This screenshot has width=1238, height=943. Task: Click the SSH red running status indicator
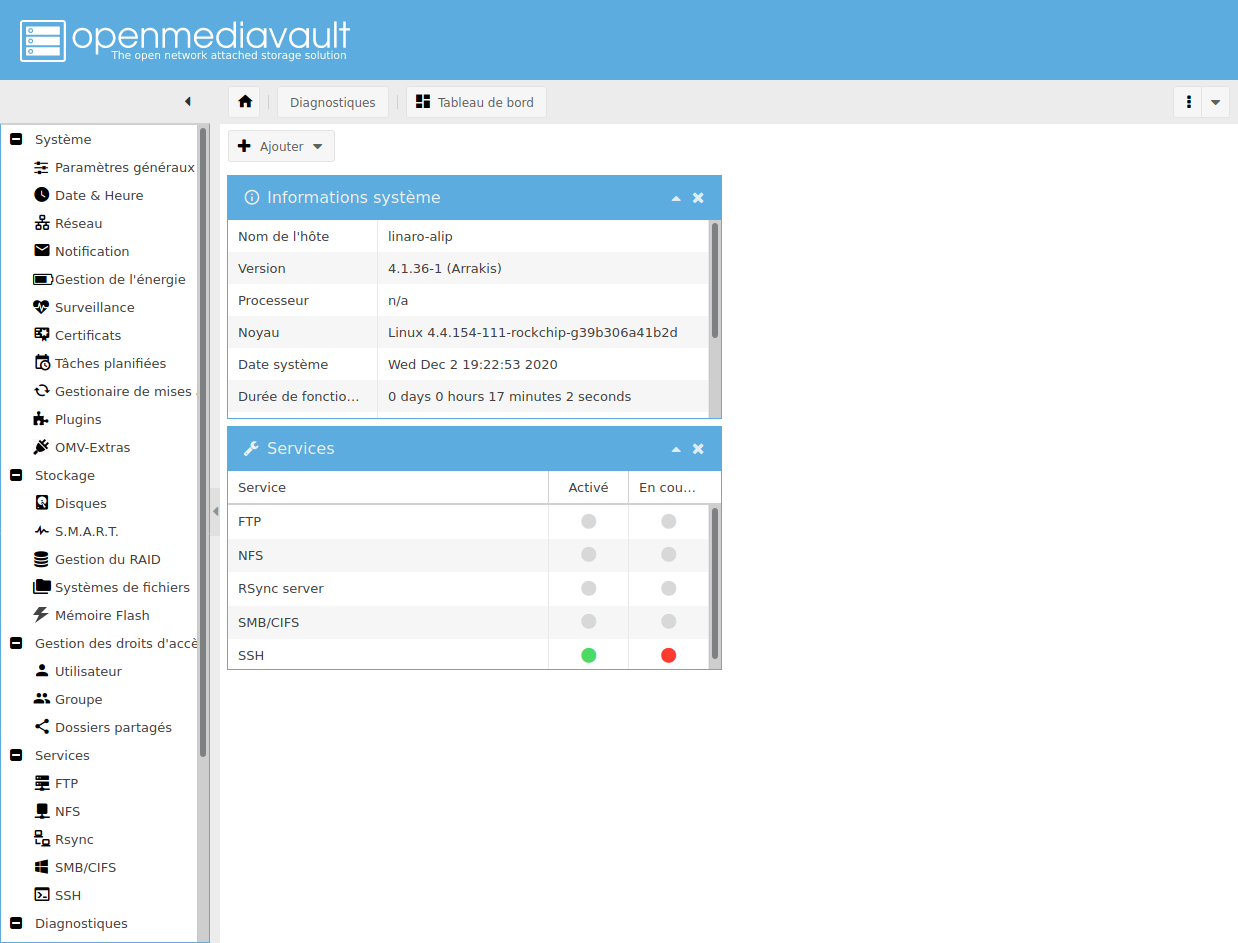tap(668, 655)
